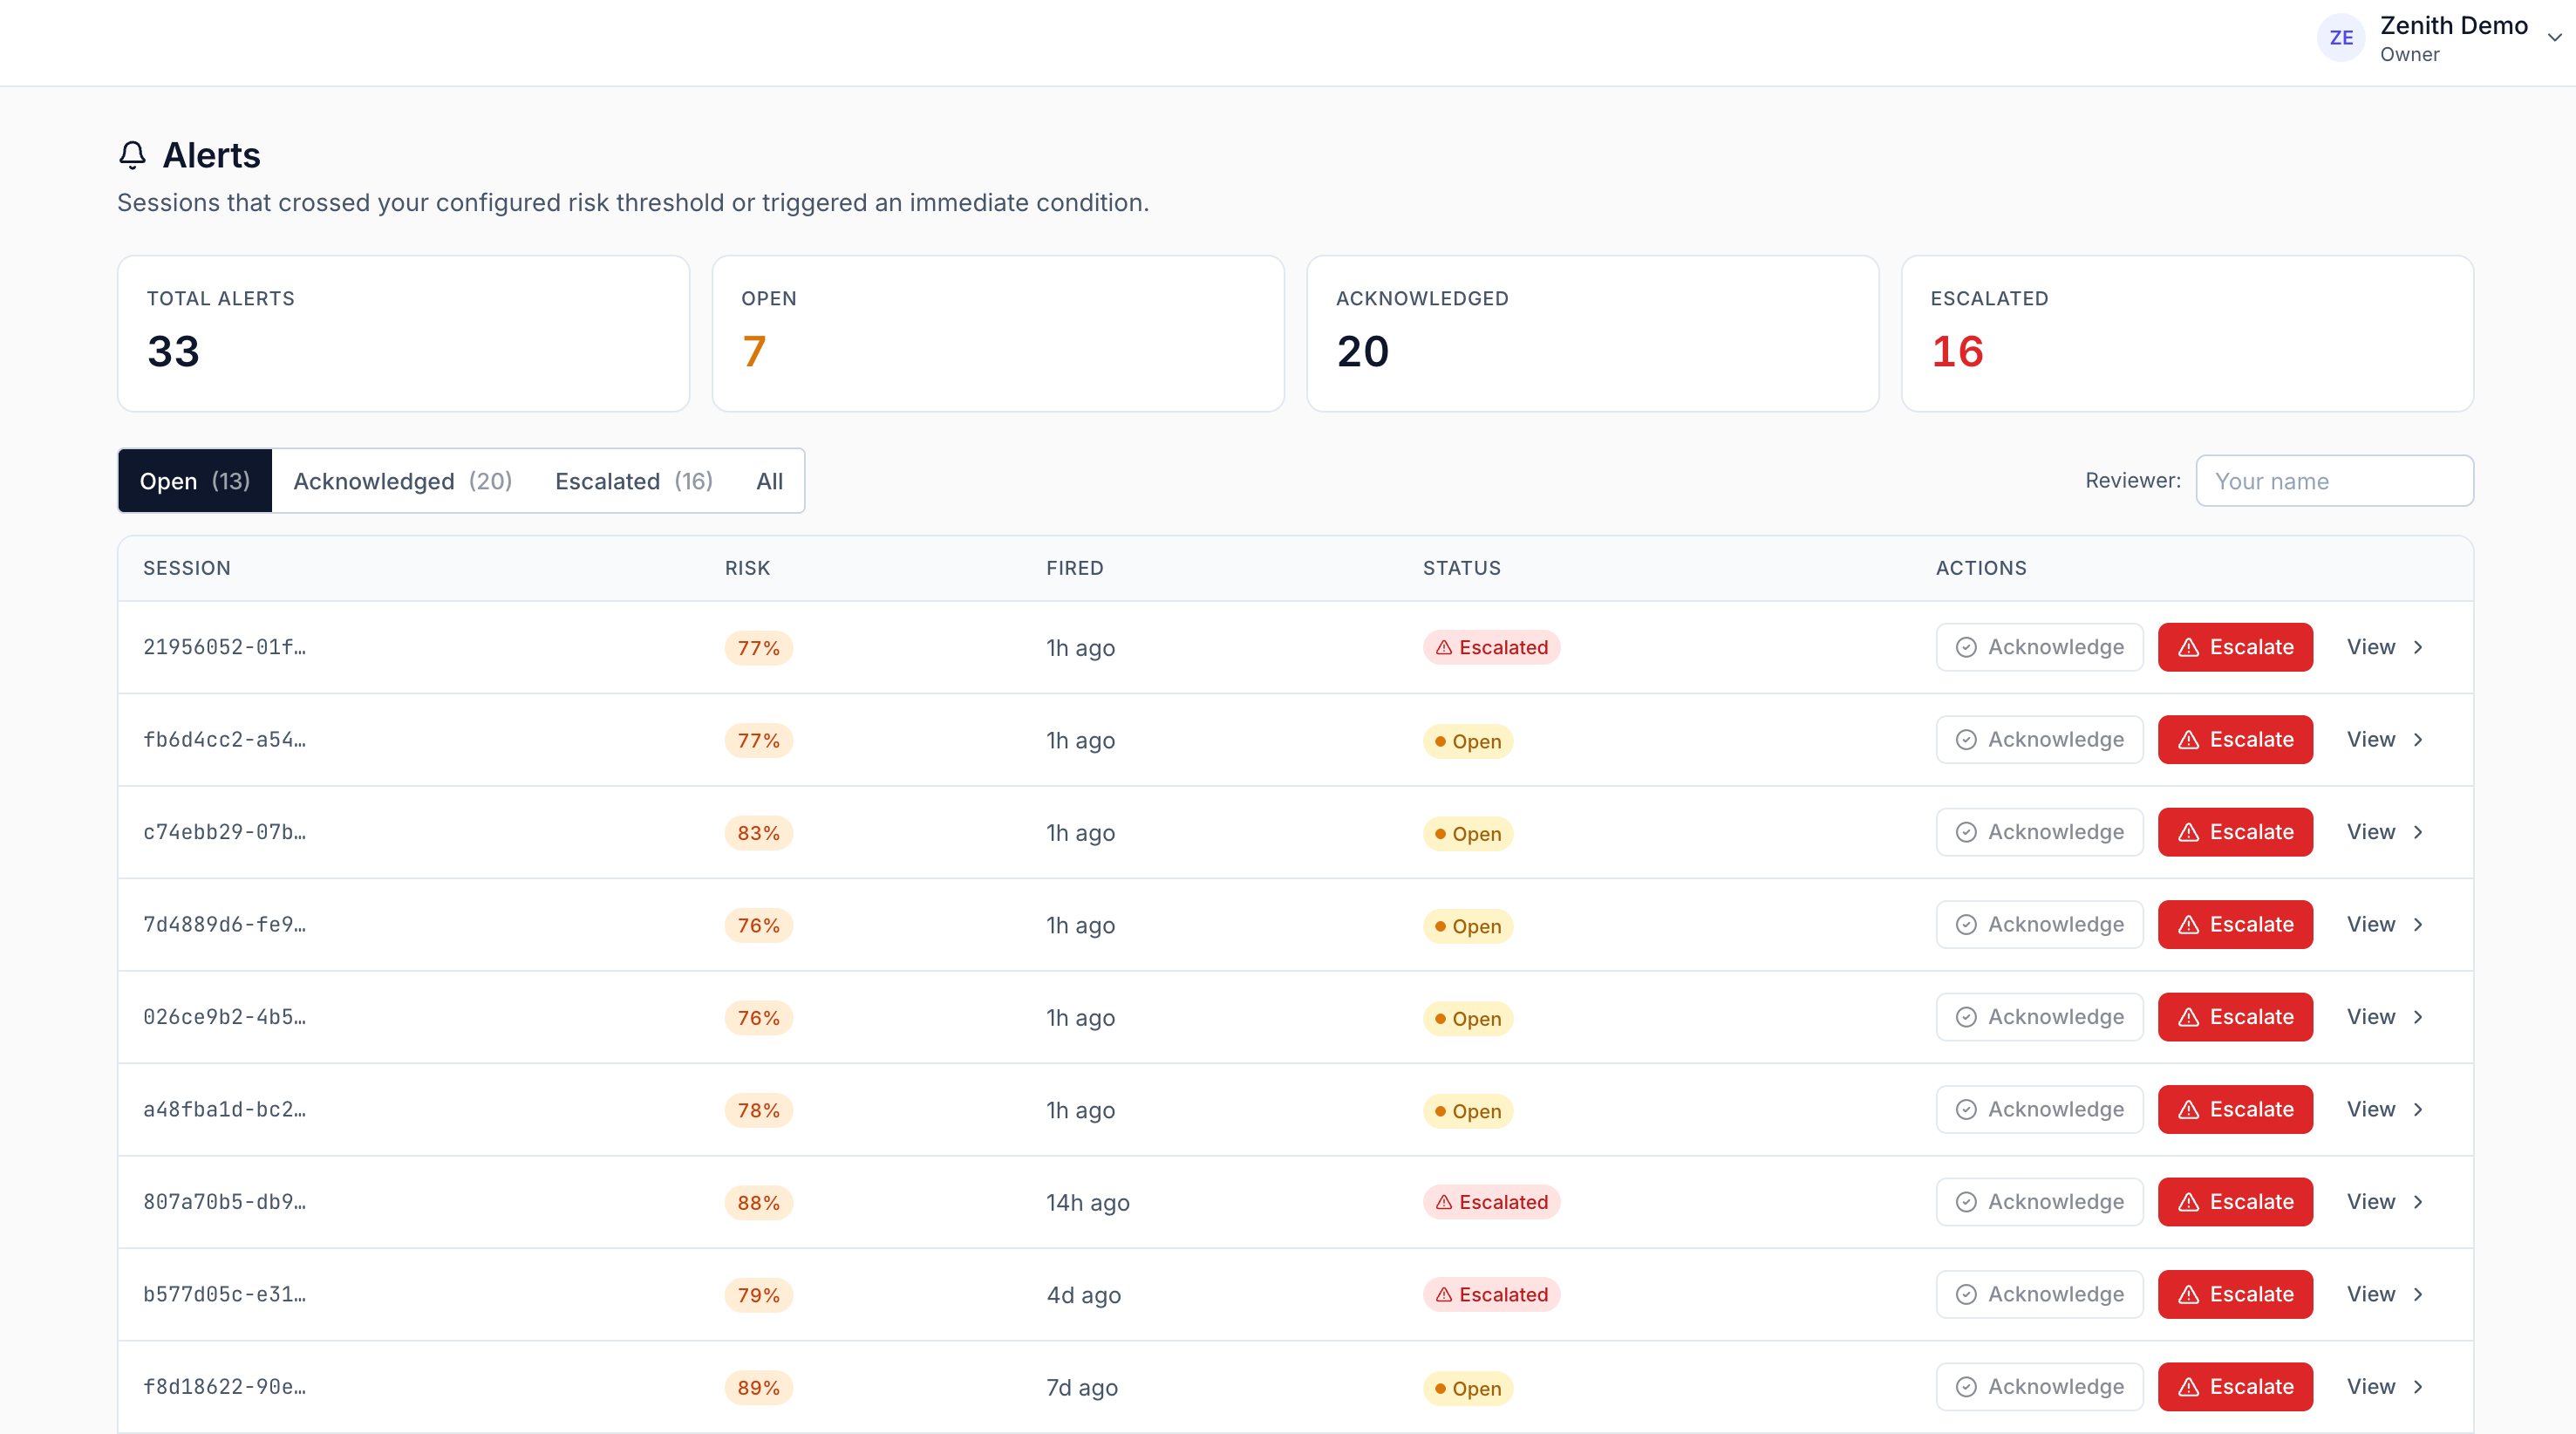Switch to the Acknowledged (20) tab

coord(402,481)
